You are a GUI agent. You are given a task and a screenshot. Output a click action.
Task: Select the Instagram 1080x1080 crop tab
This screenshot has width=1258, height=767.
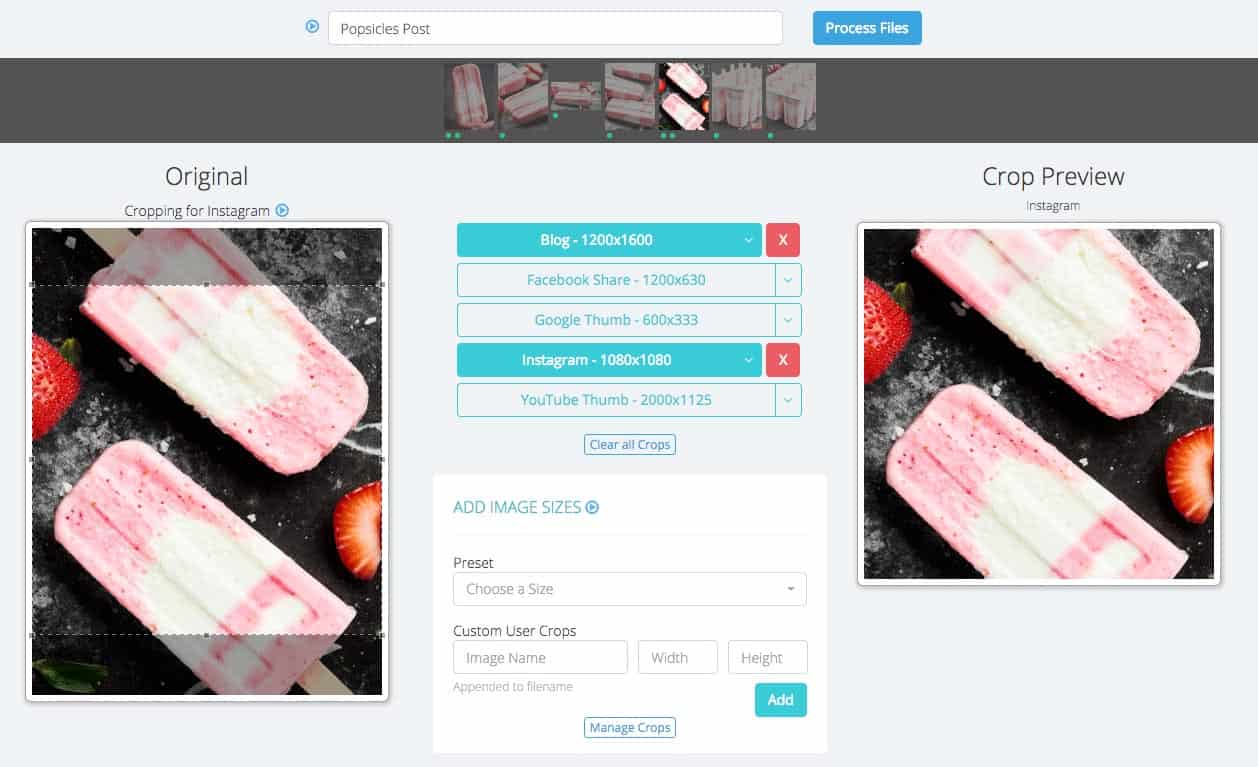(x=609, y=360)
